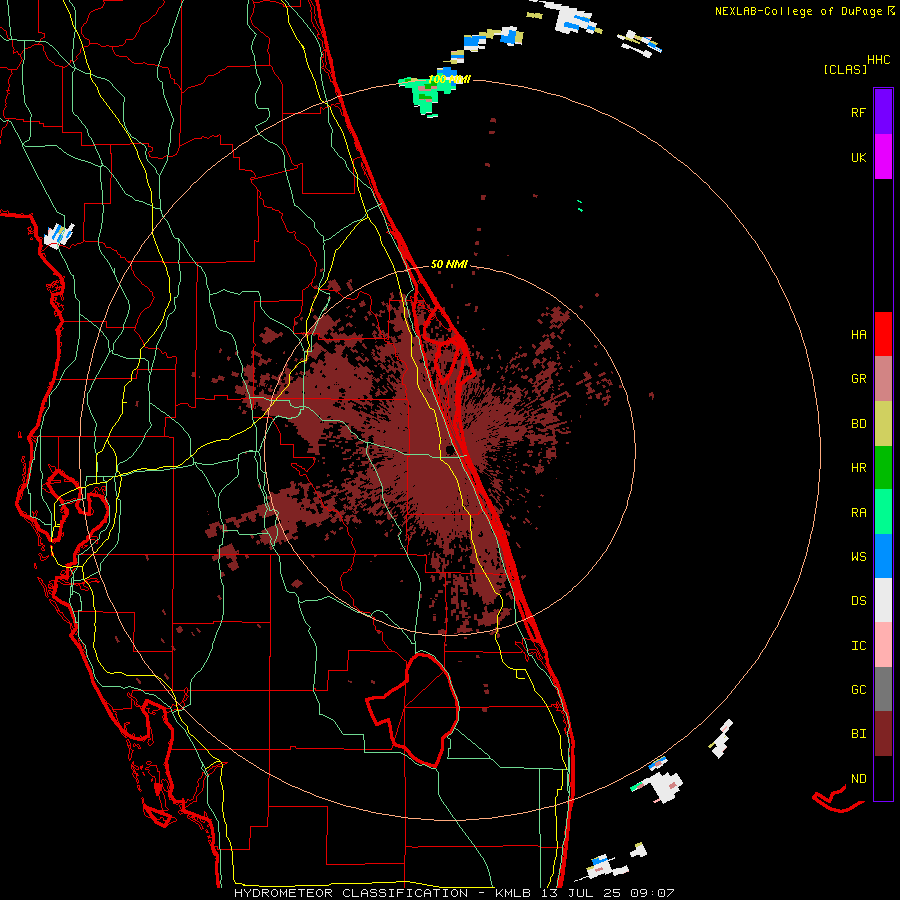Click the DS legend label
Image resolution: width=900 pixels, height=900 pixels.
click(858, 601)
